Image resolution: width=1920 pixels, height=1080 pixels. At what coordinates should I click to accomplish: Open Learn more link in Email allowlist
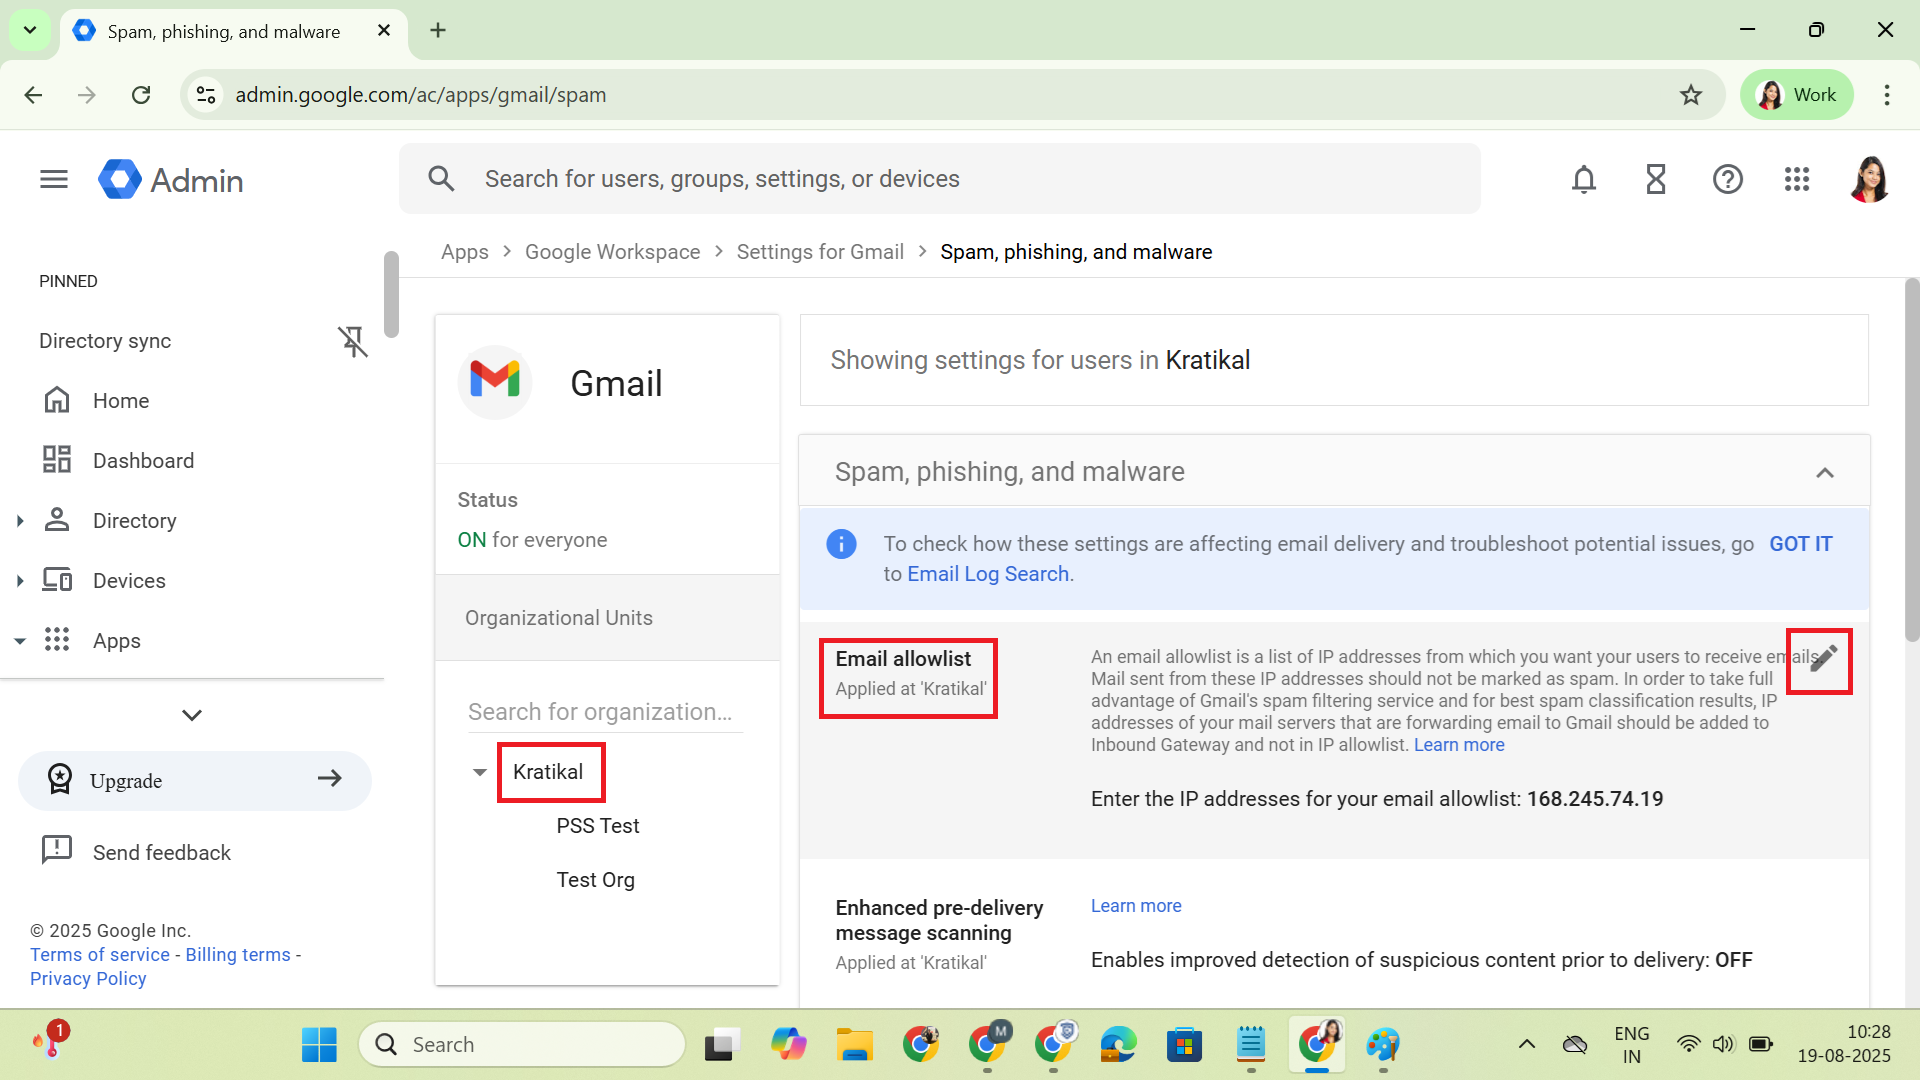[x=1459, y=745]
